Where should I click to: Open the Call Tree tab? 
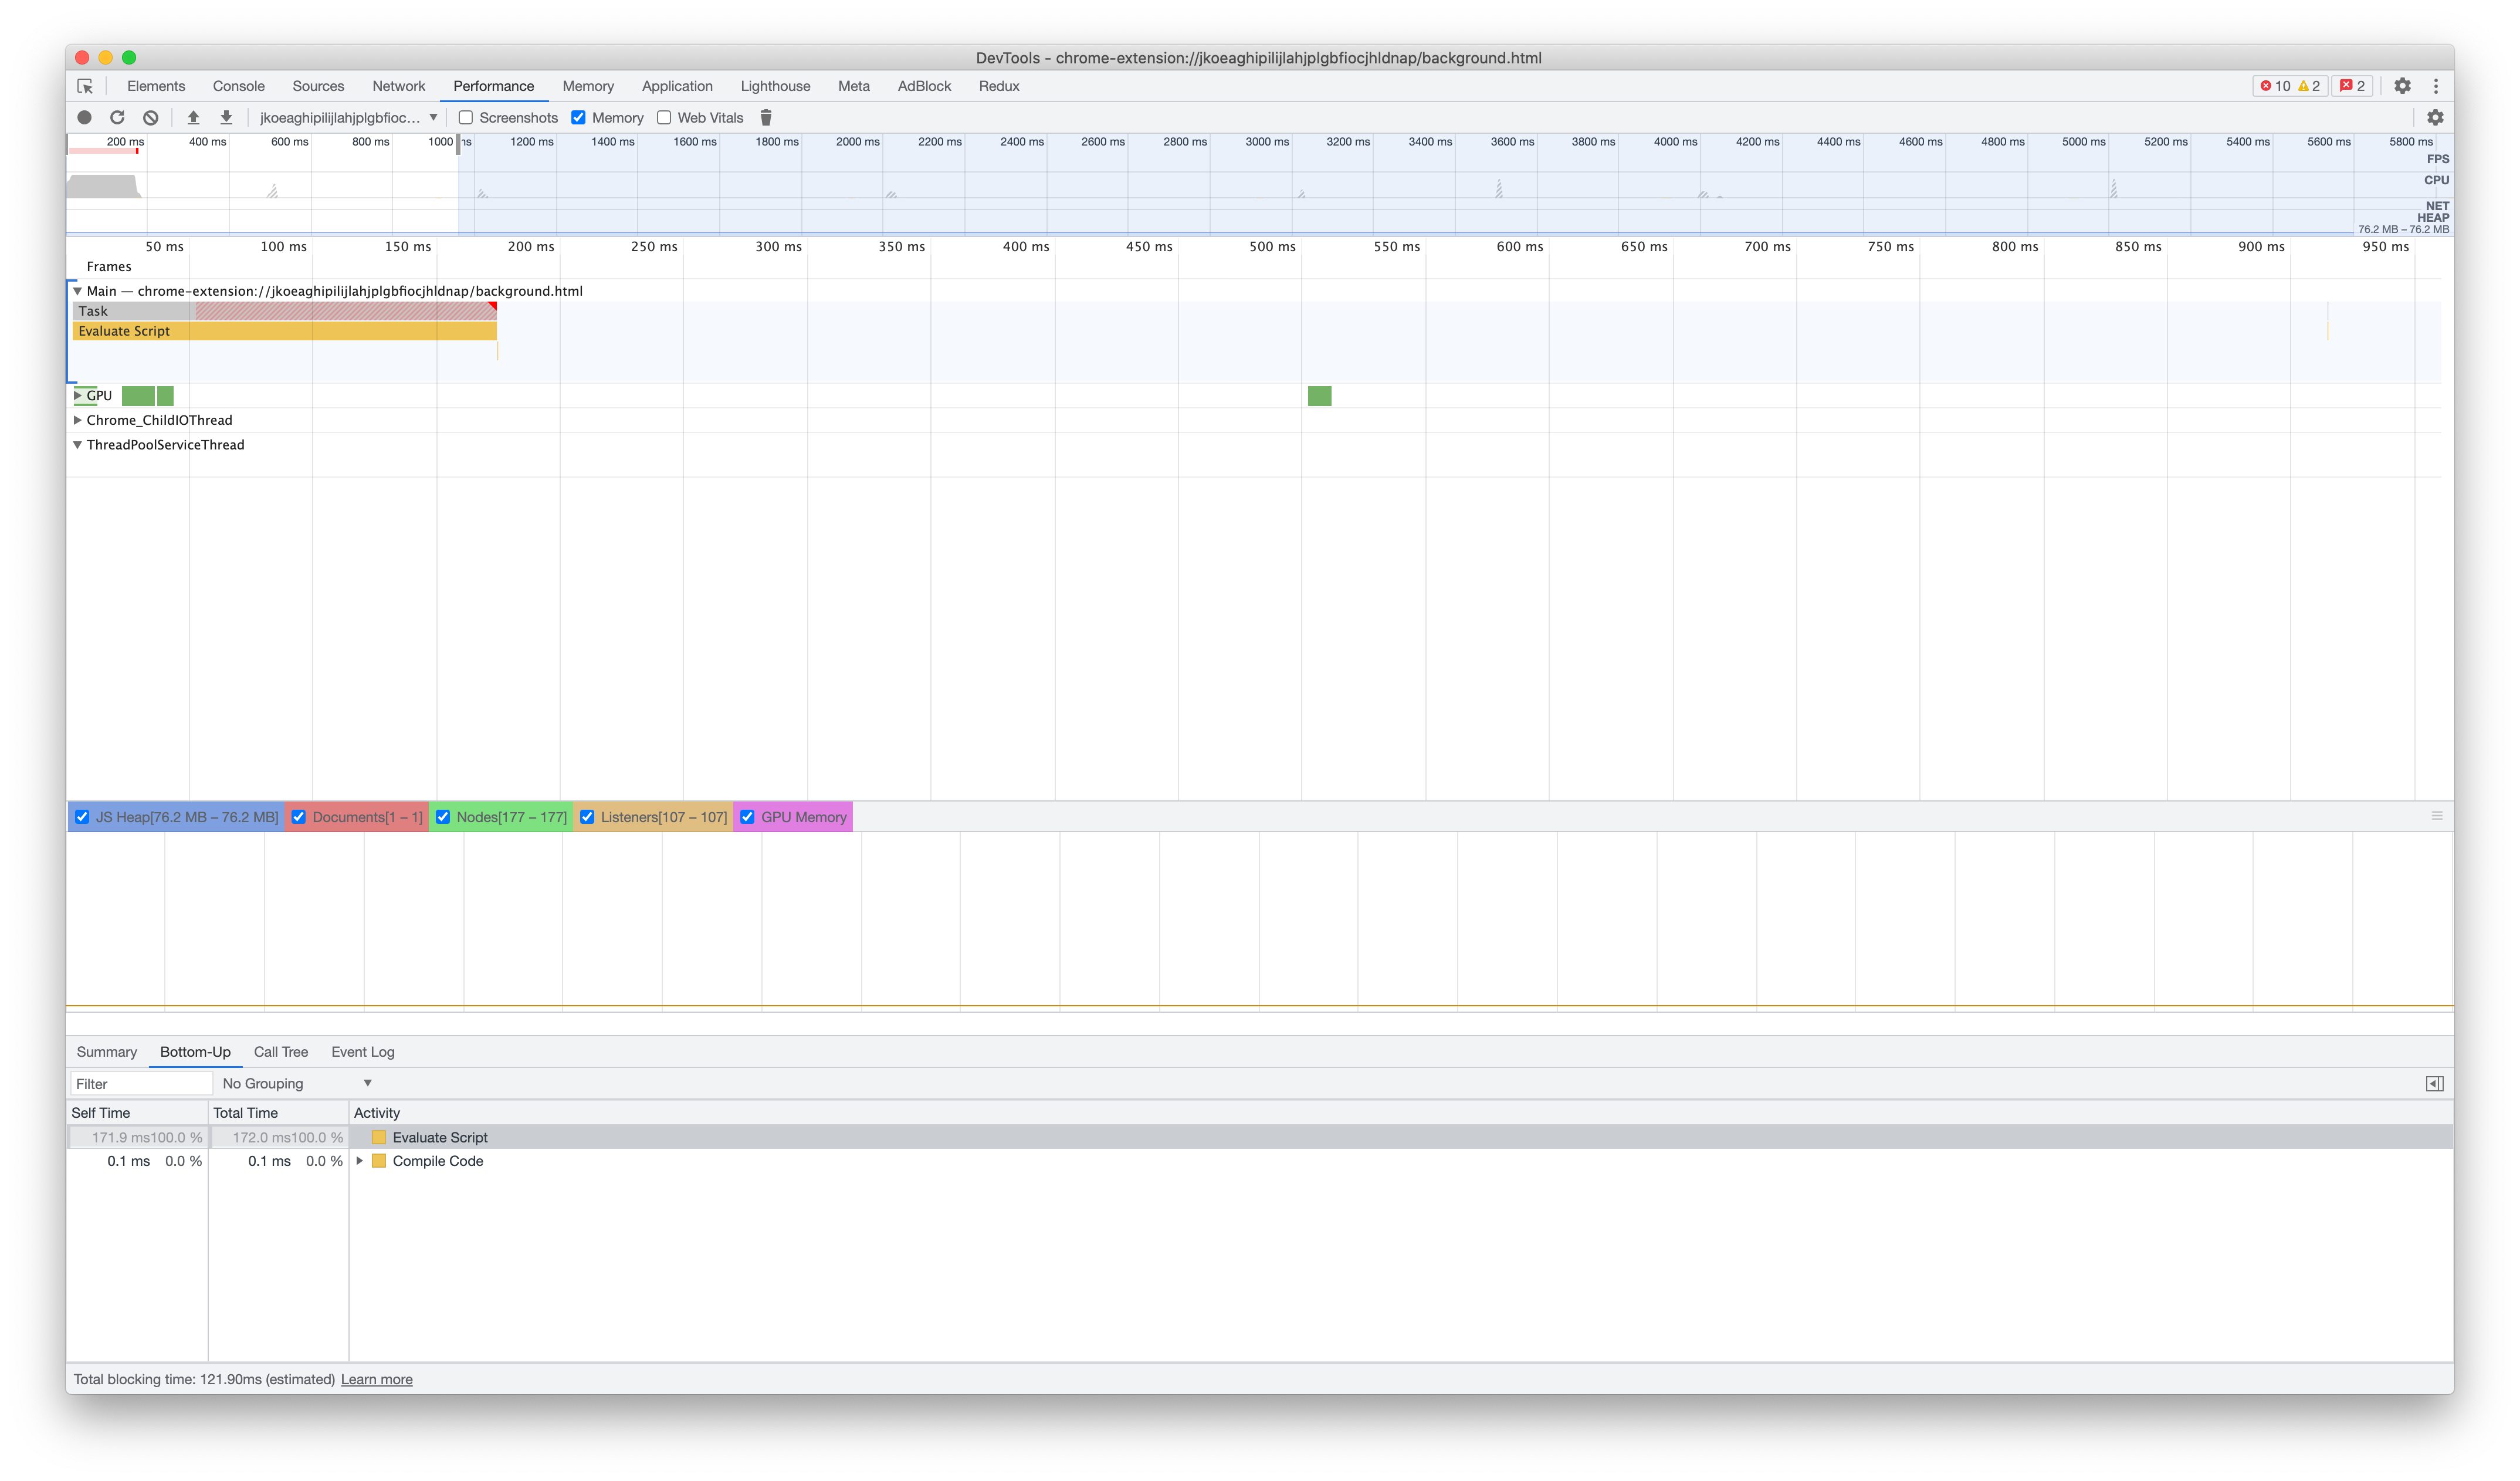click(x=280, y=1052)
